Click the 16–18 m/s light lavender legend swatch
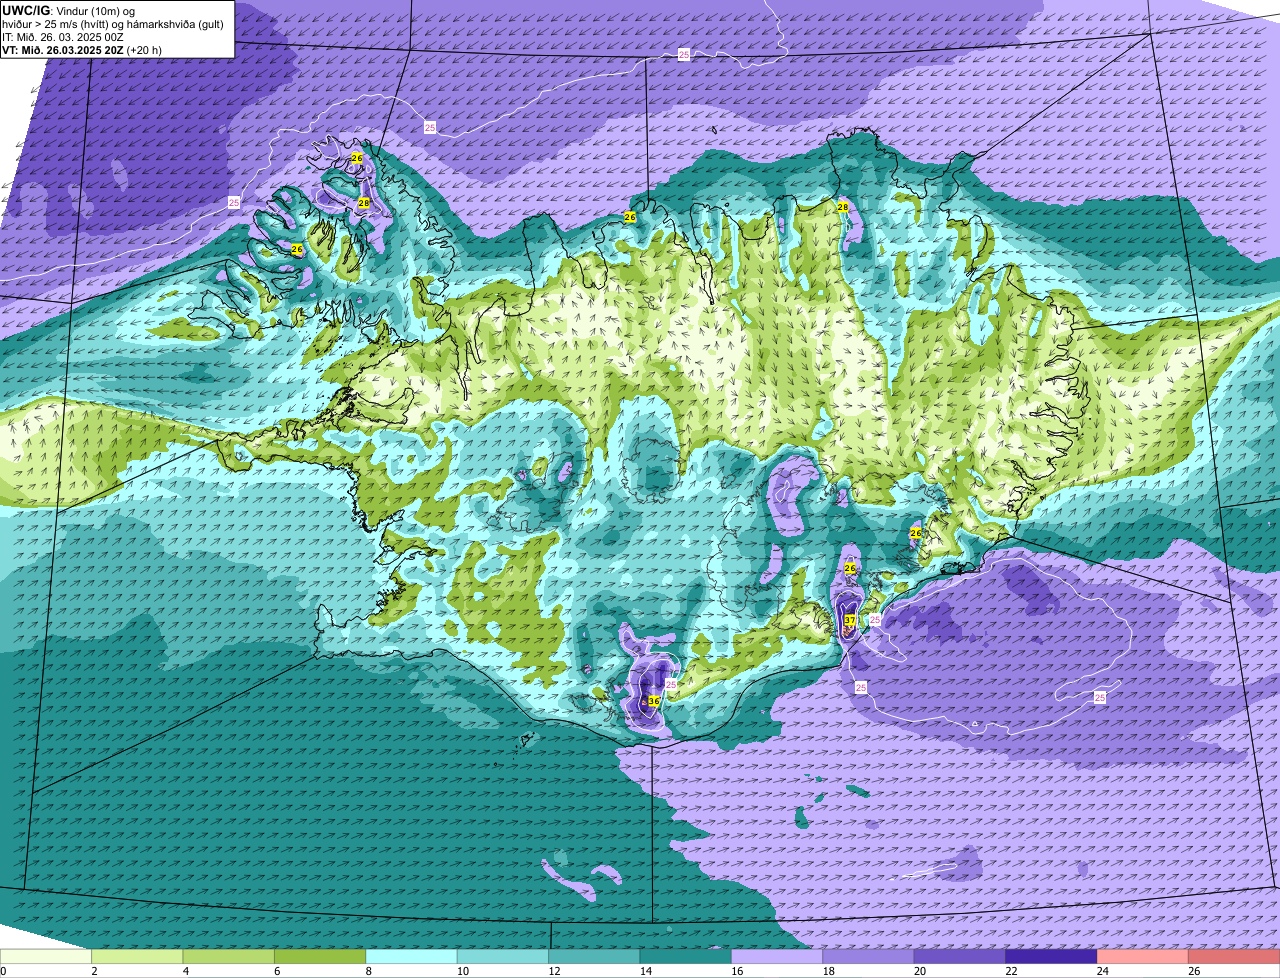This screenshot has height=978, width=1280. [x=777, y=957]
